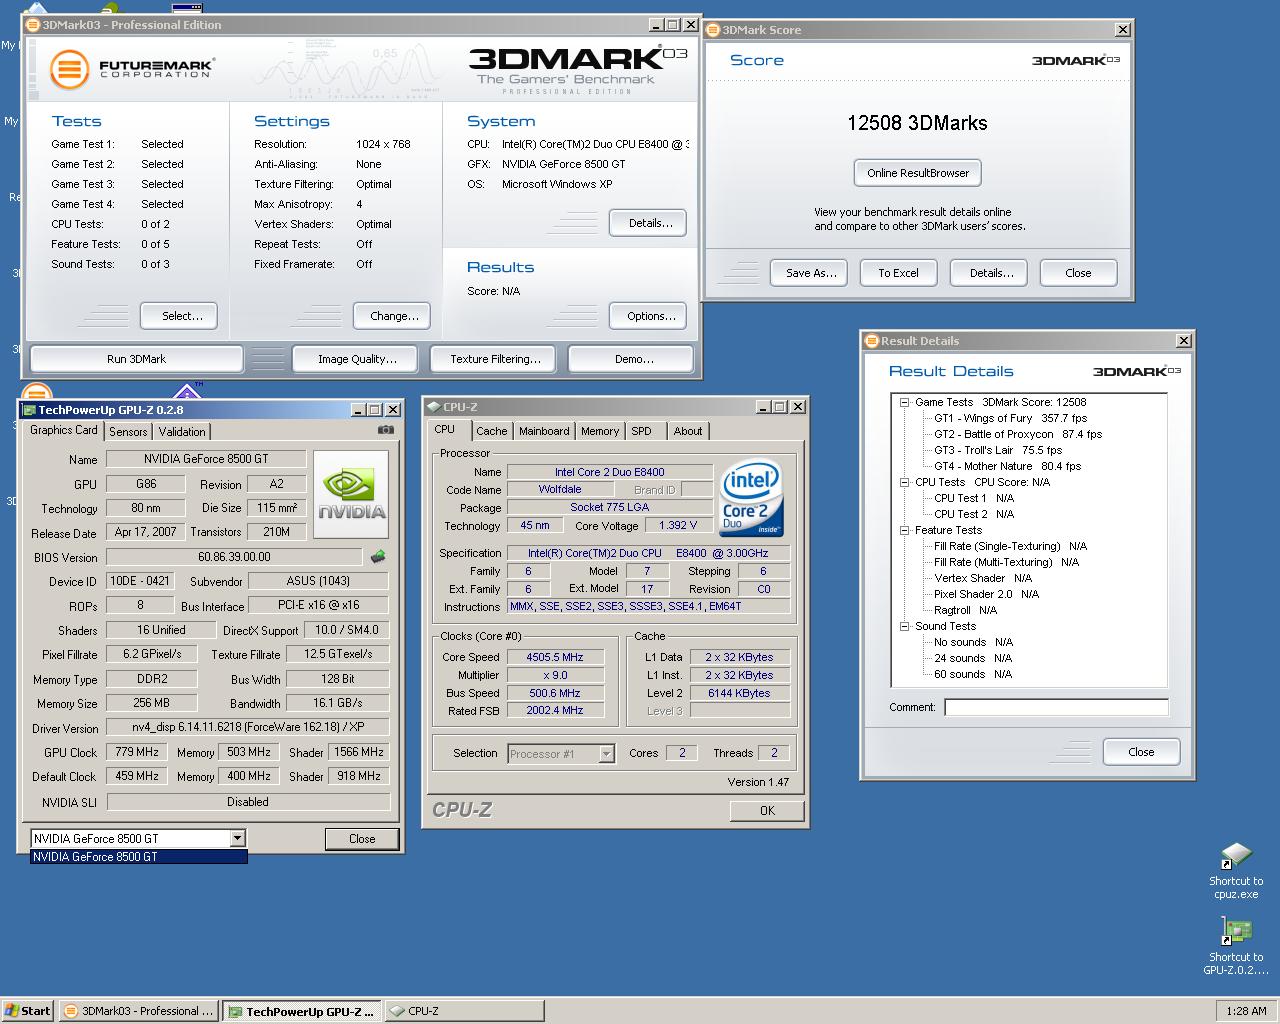Click the 3DMark03 main window title icon
The image size is (1280, 1024).
coord(34,25)
